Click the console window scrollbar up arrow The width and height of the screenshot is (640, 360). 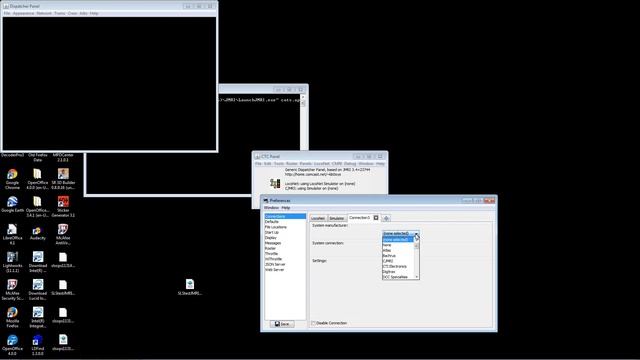pyautogui.click(x=302, y=97)
